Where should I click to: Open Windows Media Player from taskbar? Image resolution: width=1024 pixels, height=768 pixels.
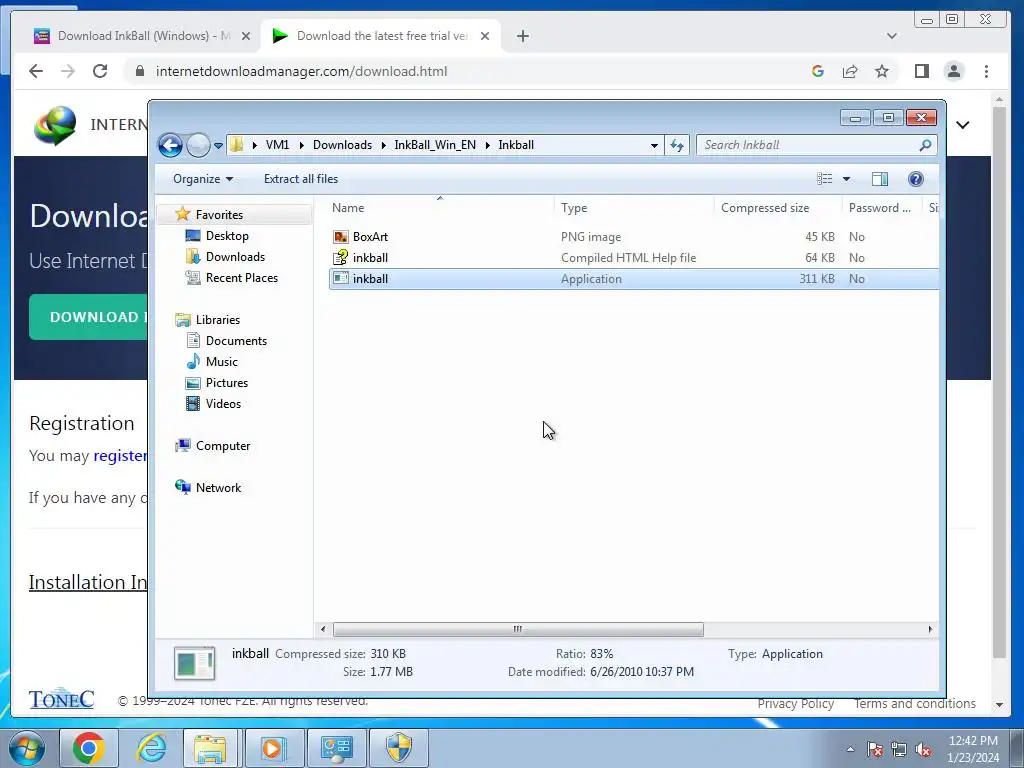pos(273,748)
